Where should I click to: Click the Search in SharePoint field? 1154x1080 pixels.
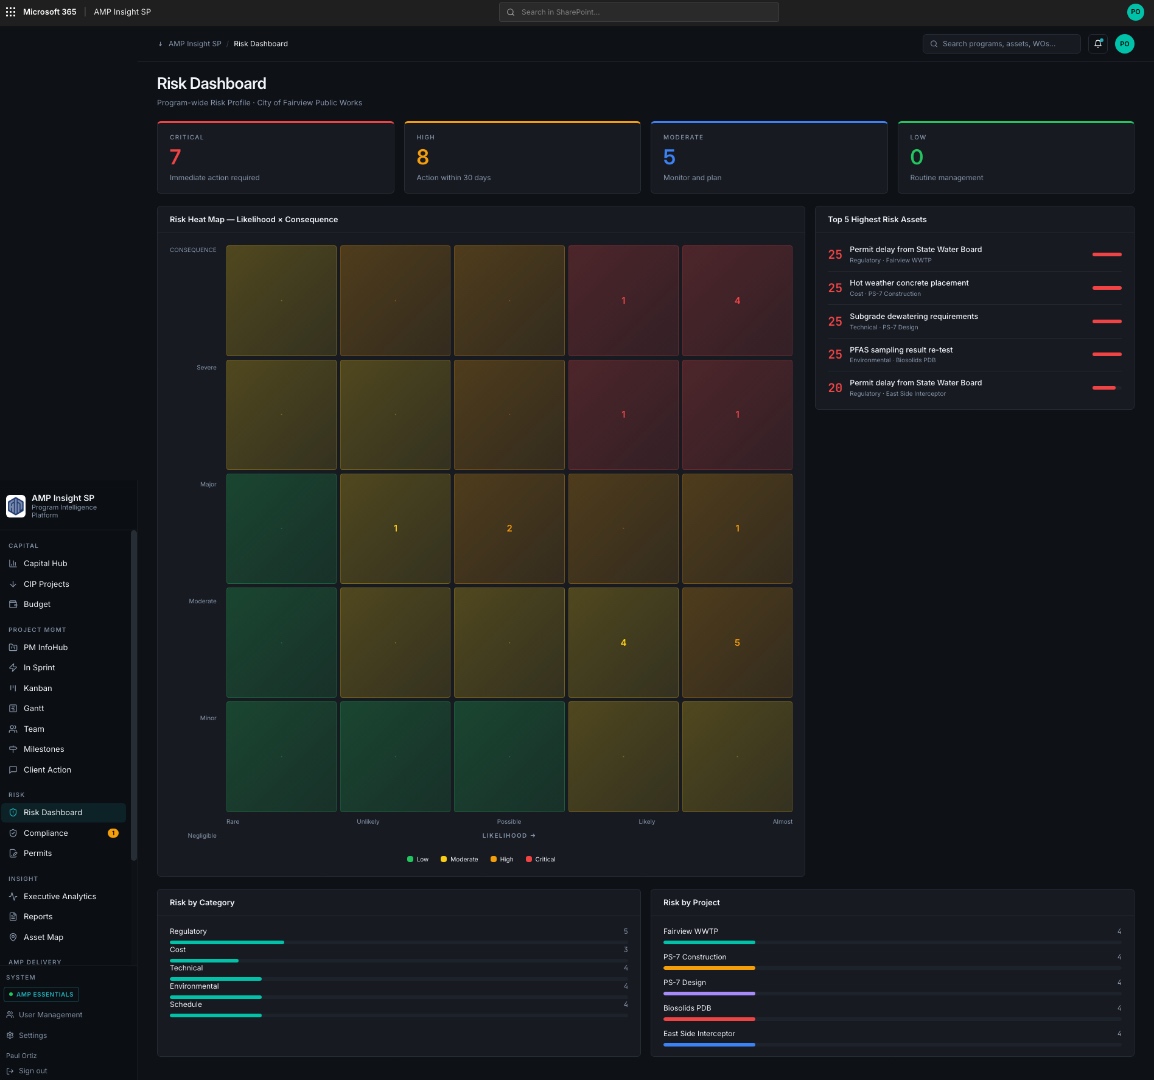(638, 12)
